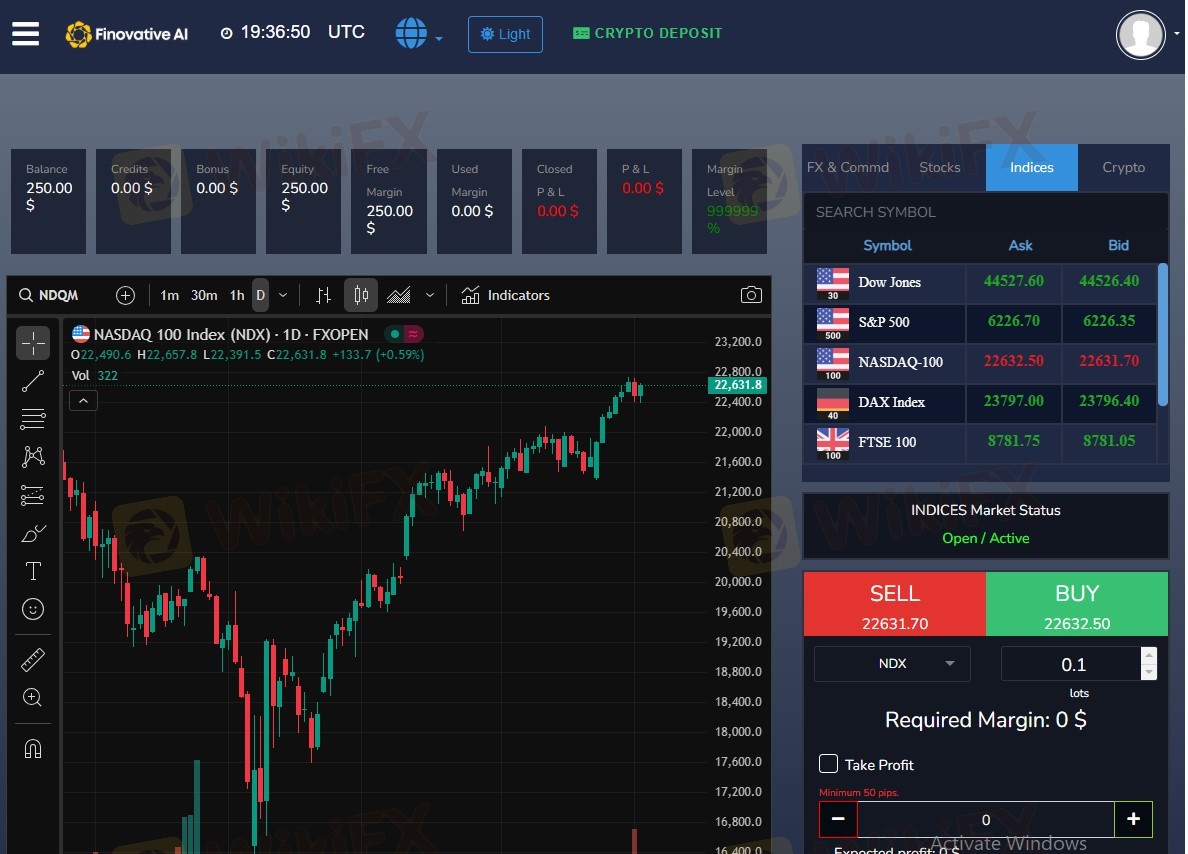
Task: Choose the text annotation tool
Action: [33, 571]
